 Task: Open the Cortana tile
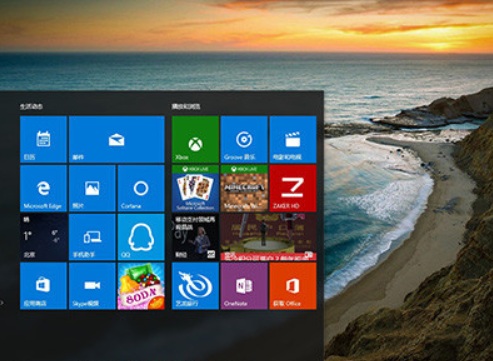pyautogui.click(x=141, y=188)
